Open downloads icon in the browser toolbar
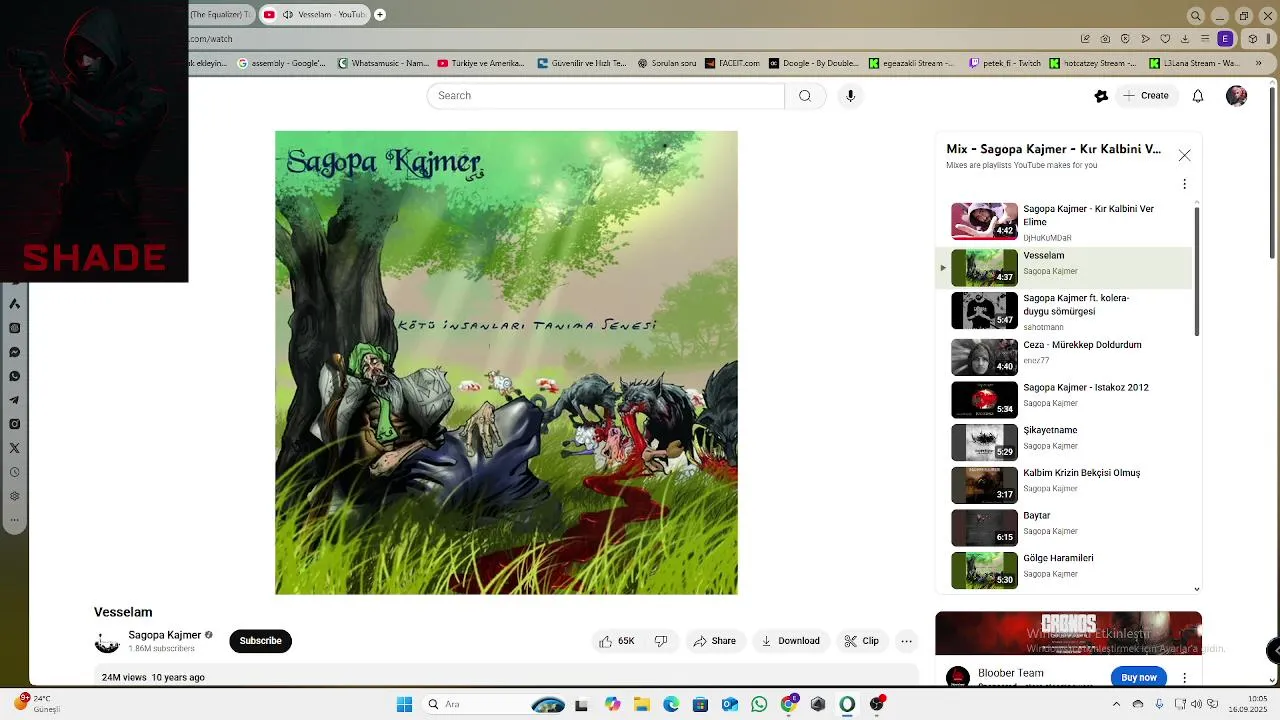Image resolution: width=1280 pixels, height=720 pixels. [x=1185, y=39]
